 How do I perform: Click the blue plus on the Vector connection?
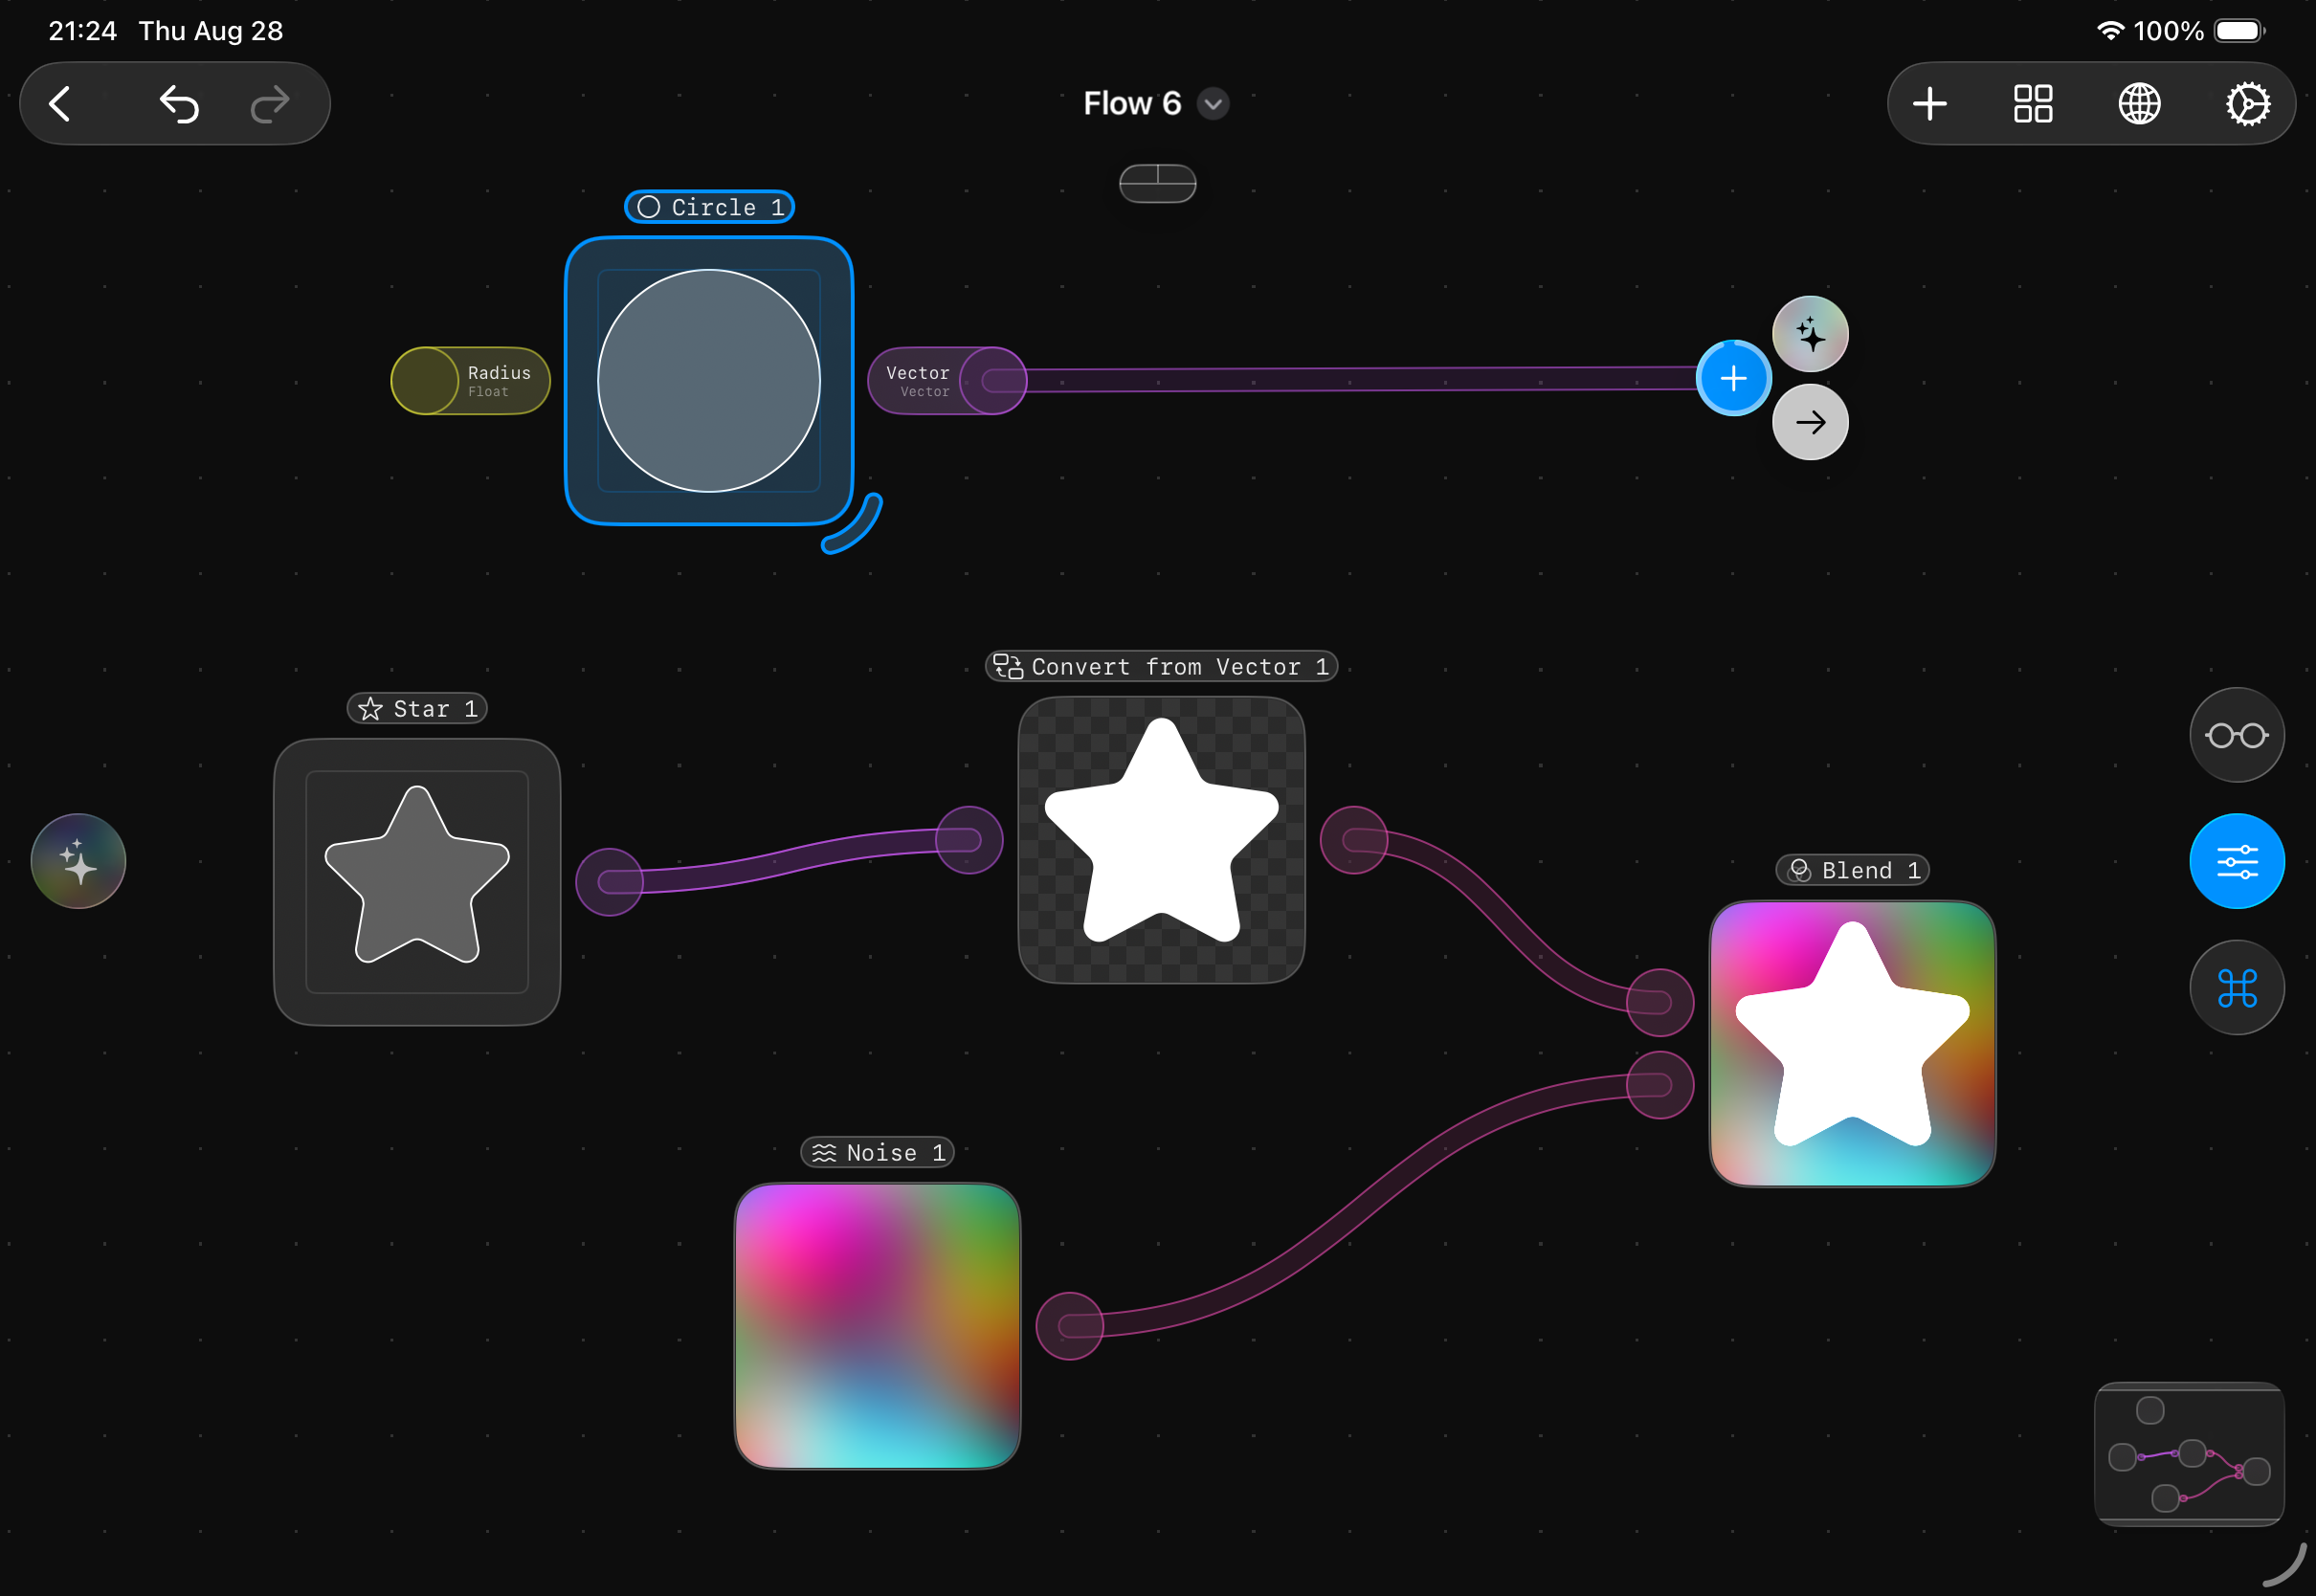1733,378
